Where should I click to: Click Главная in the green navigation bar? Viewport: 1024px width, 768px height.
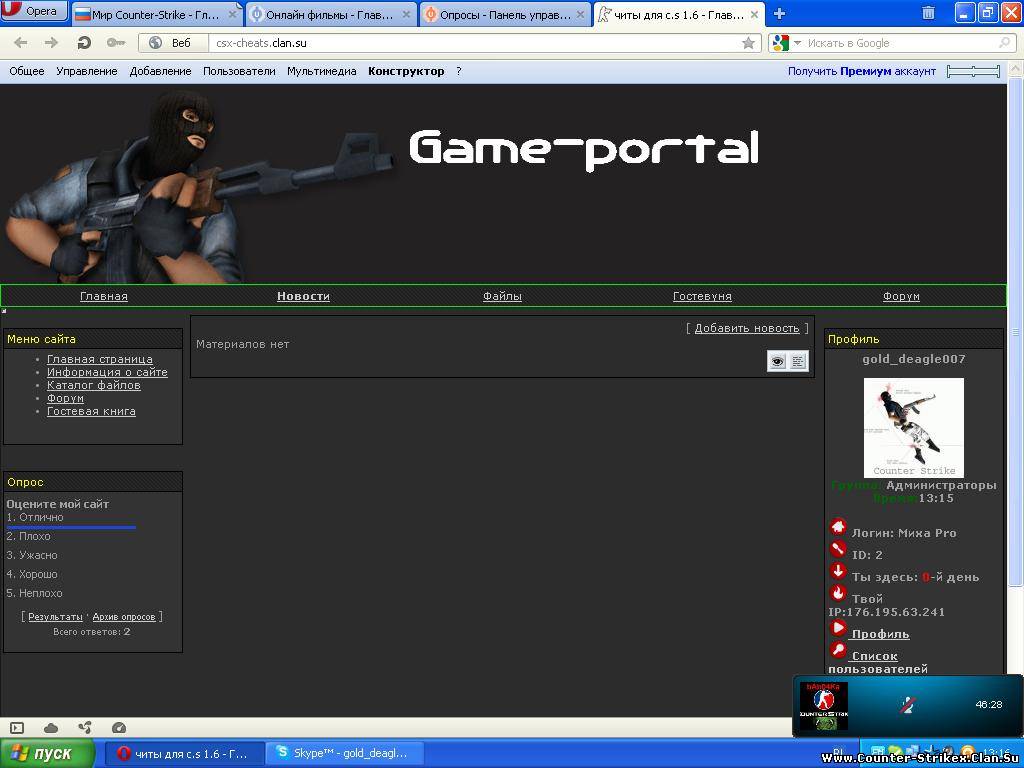pos(104,296)
